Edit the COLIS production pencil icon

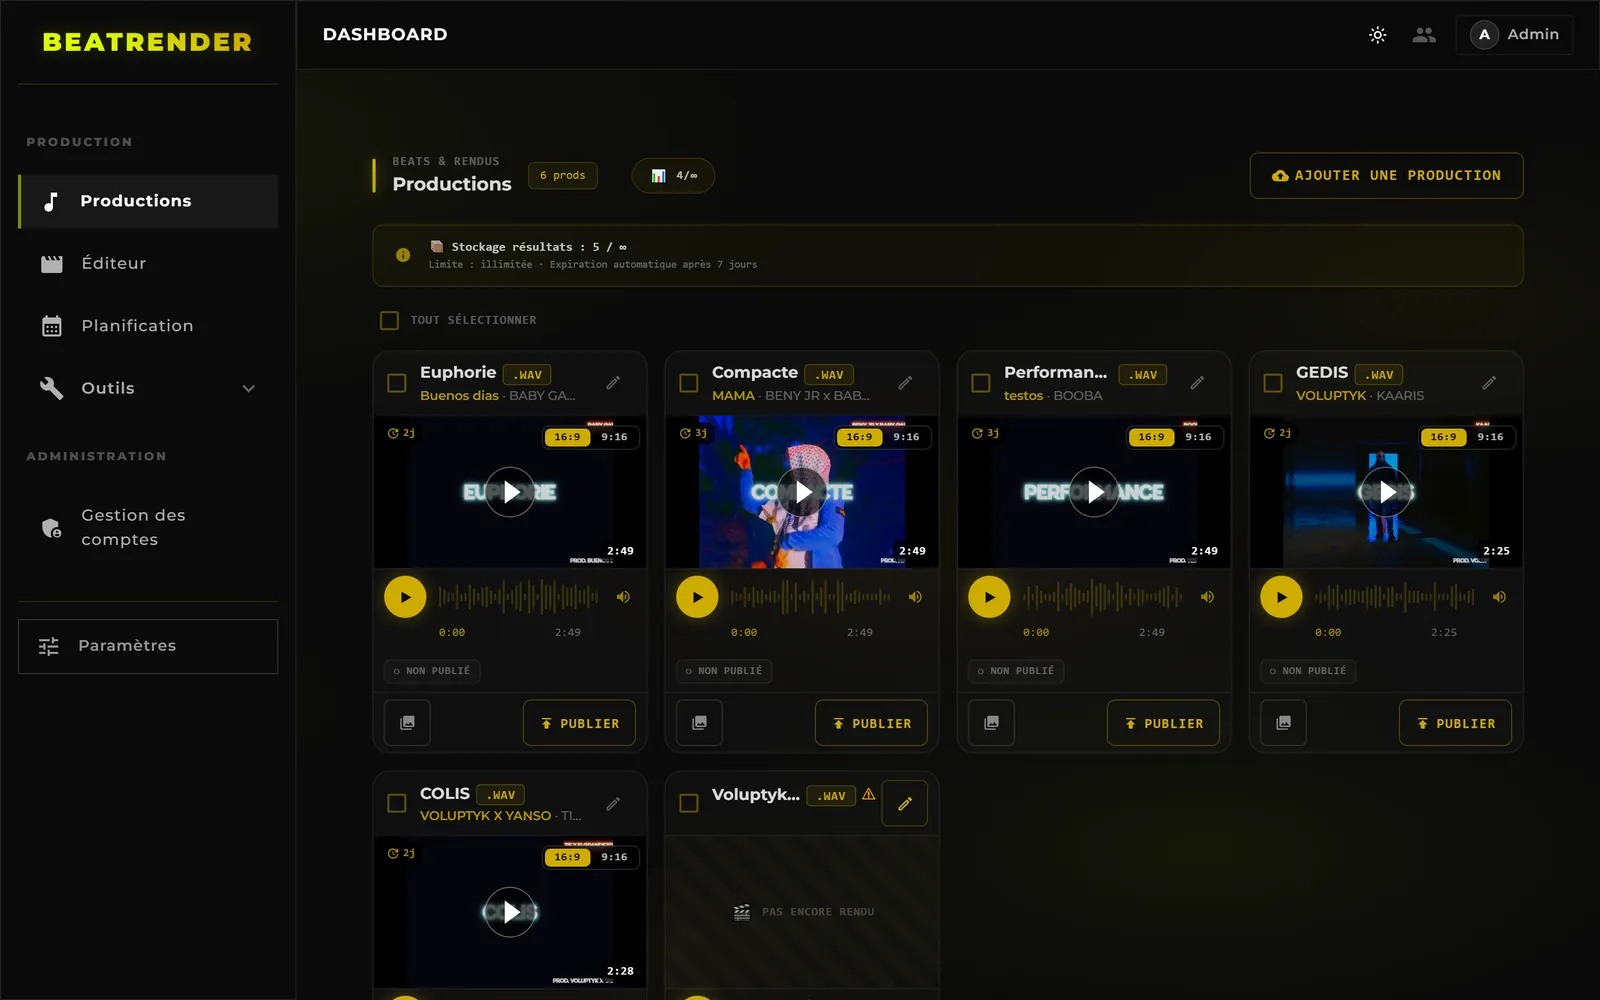coord(613,803)
